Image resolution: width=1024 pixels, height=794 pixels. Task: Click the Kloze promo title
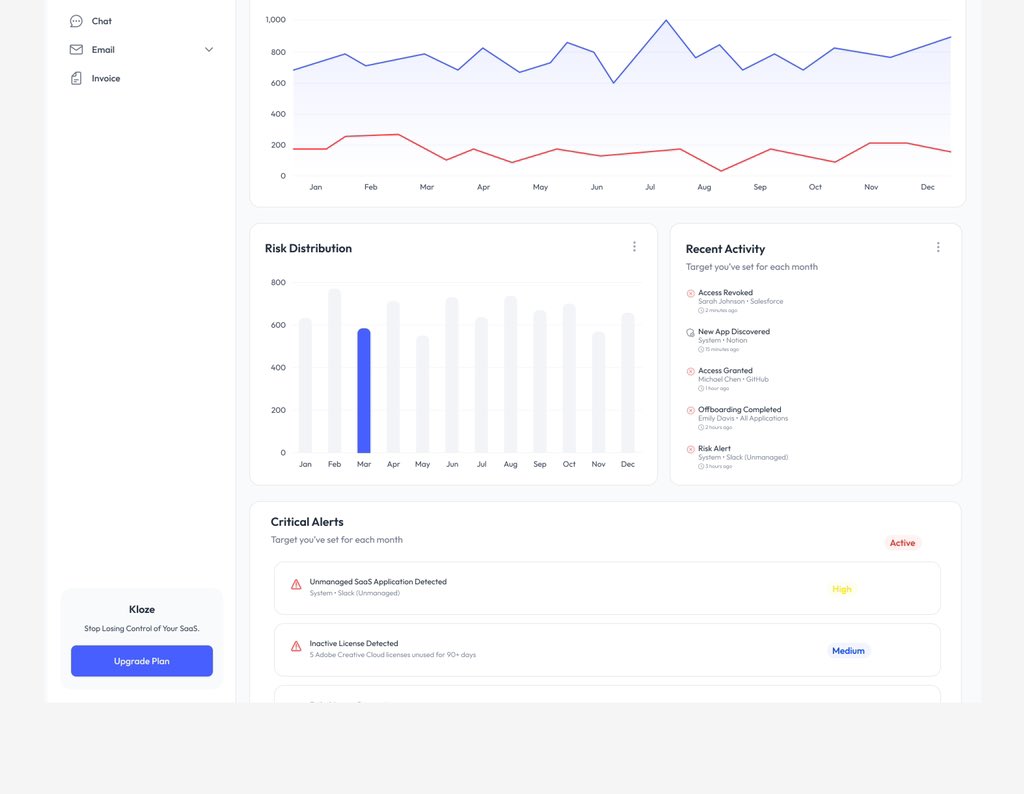coord(142,609)
